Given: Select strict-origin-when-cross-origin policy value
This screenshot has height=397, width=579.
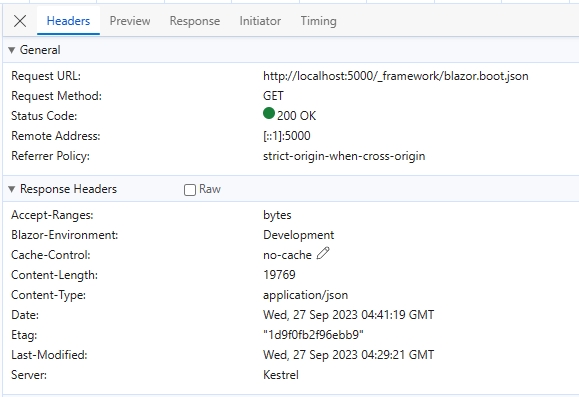Looking at the screenshot, I should [x=344, y=156].
